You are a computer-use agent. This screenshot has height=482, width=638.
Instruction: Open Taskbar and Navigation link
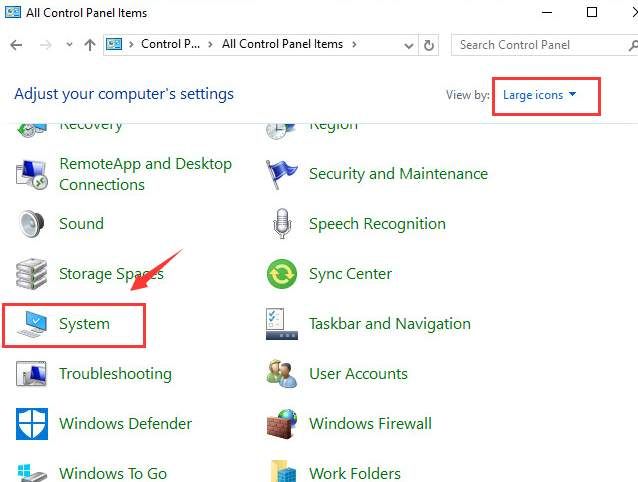pyautogui.click(x=389, y=324)
